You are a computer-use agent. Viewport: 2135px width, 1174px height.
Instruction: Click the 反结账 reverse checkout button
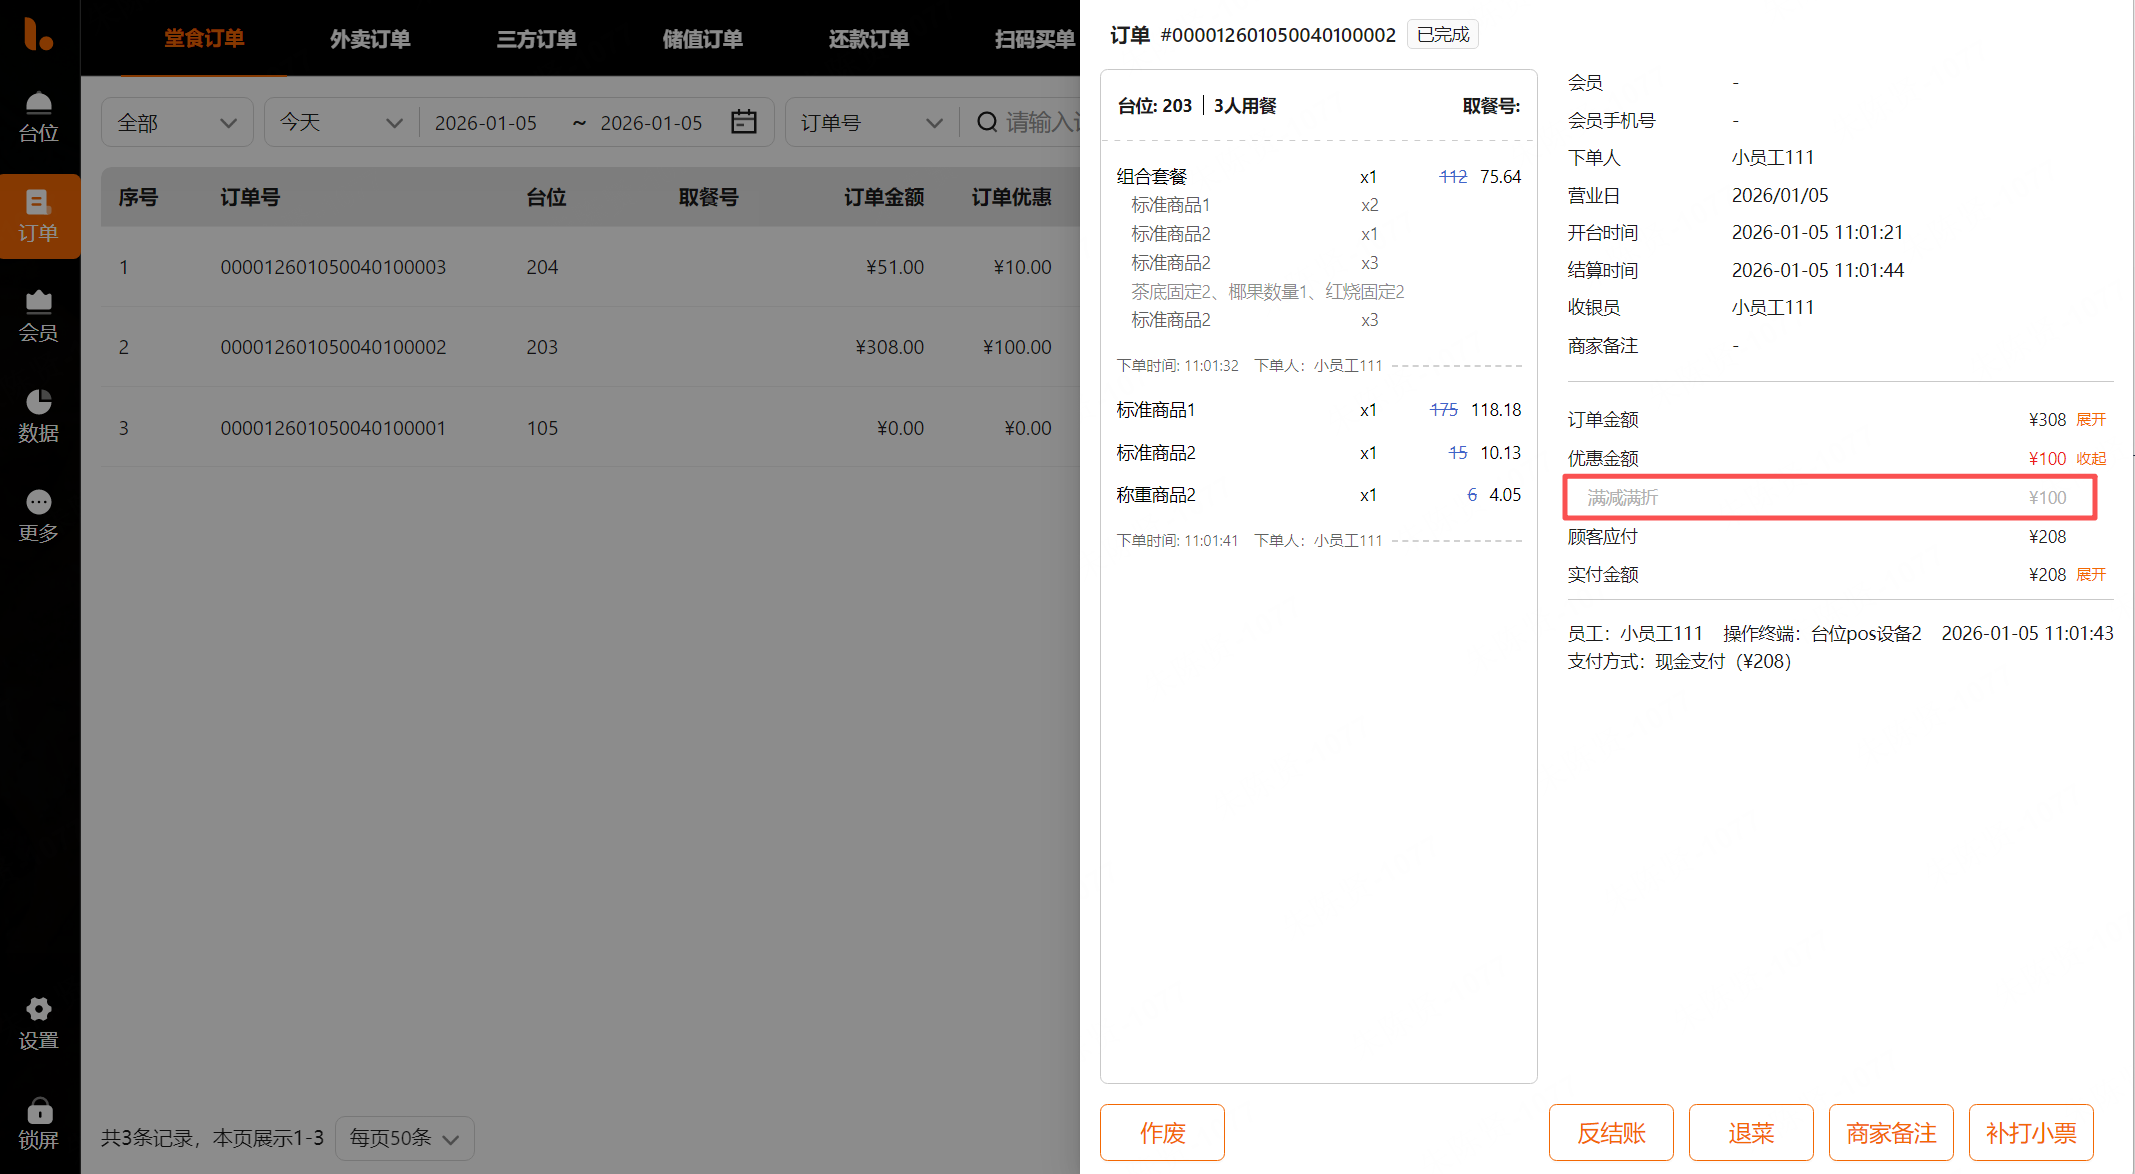click(1611, 1133)
